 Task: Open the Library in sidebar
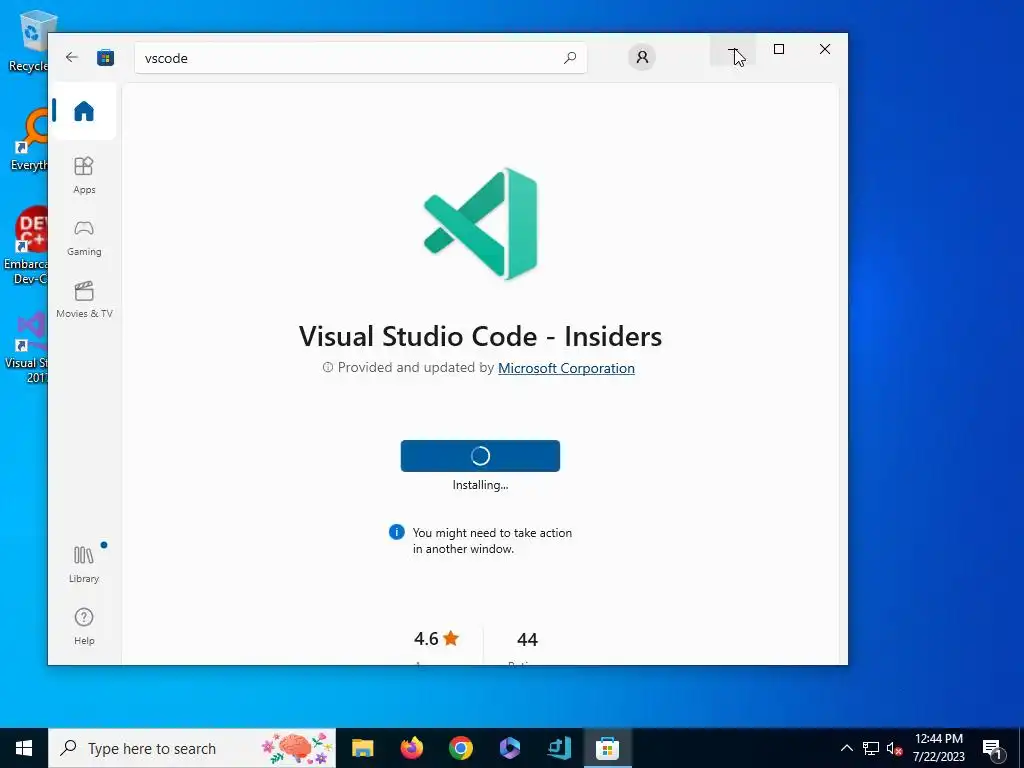point(84,564)
